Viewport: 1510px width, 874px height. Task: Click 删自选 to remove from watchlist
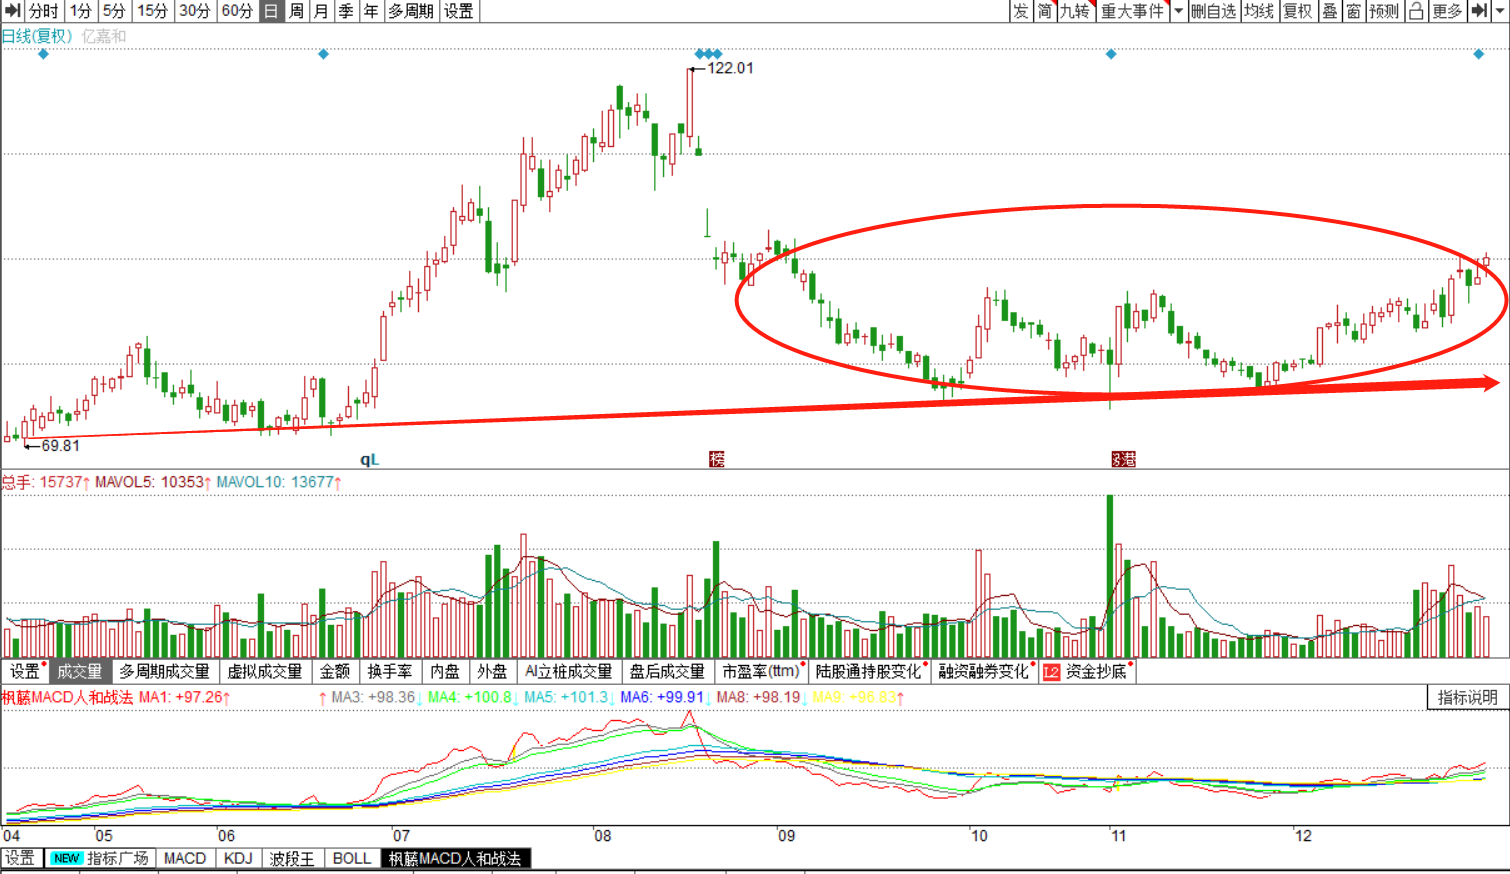1214,11
